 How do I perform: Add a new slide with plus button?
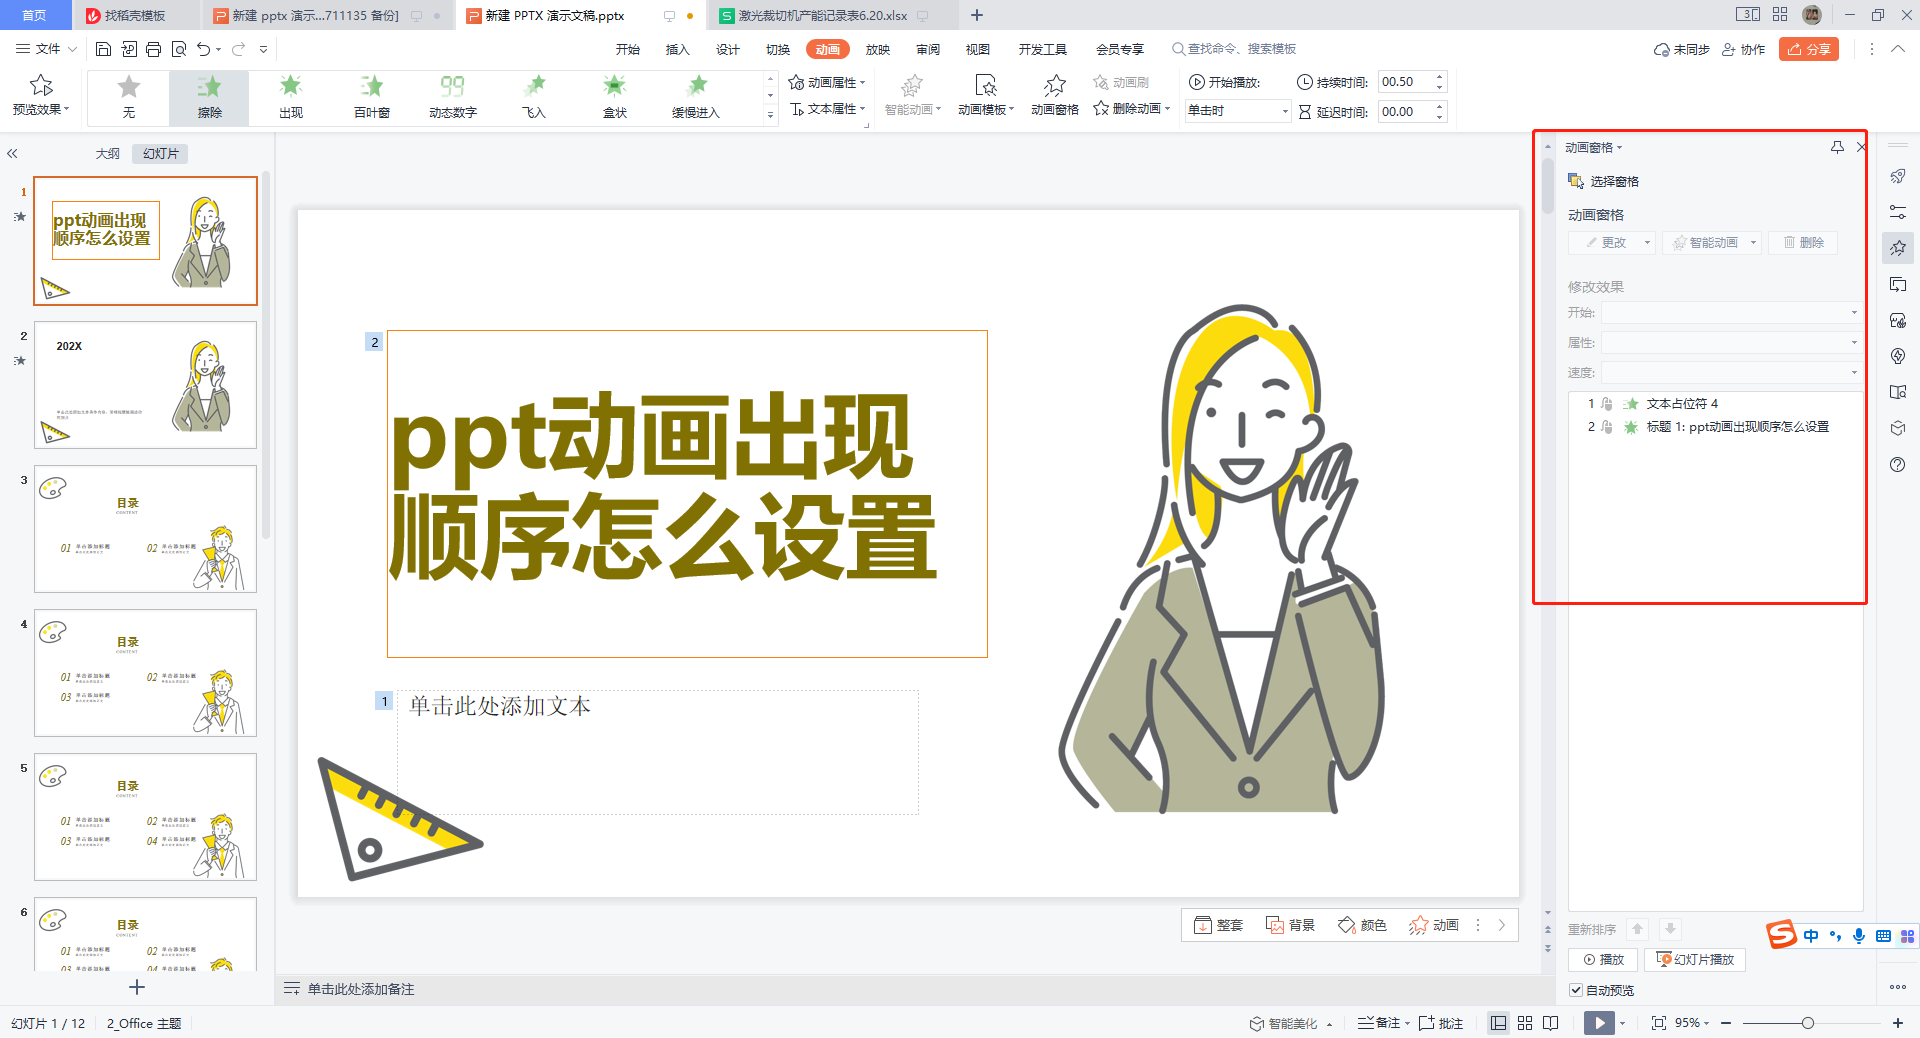coord(137,987)
